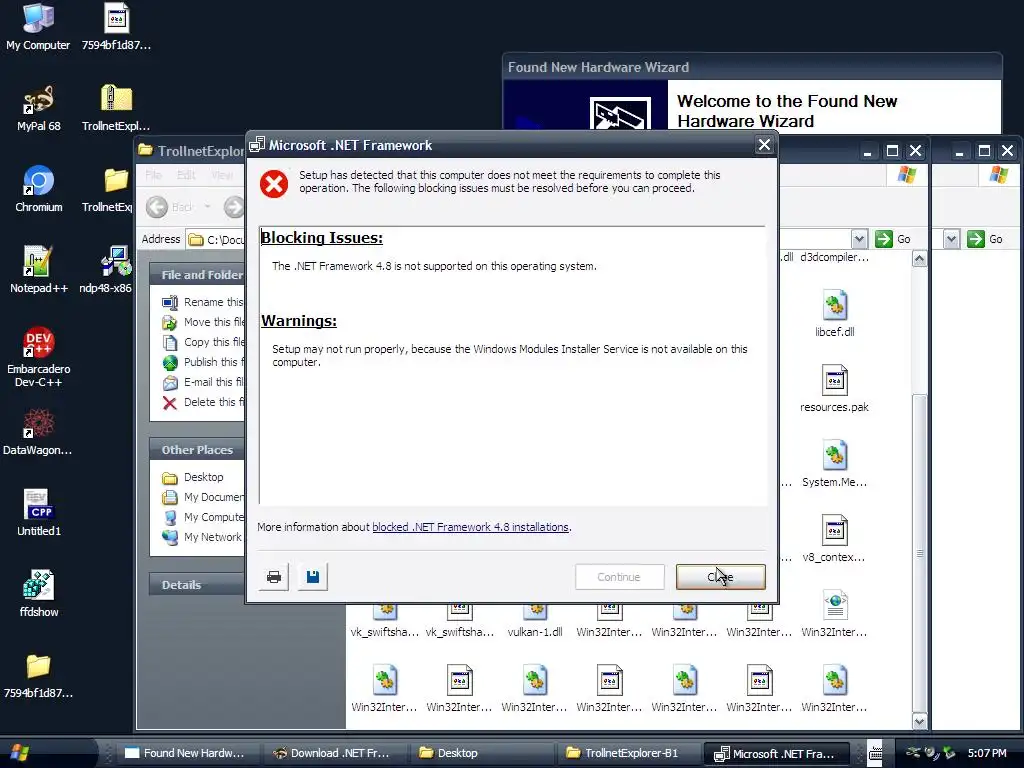
Task: Open address bar dropdown in TrollnetExplorer window
Action: coord(859,239)
